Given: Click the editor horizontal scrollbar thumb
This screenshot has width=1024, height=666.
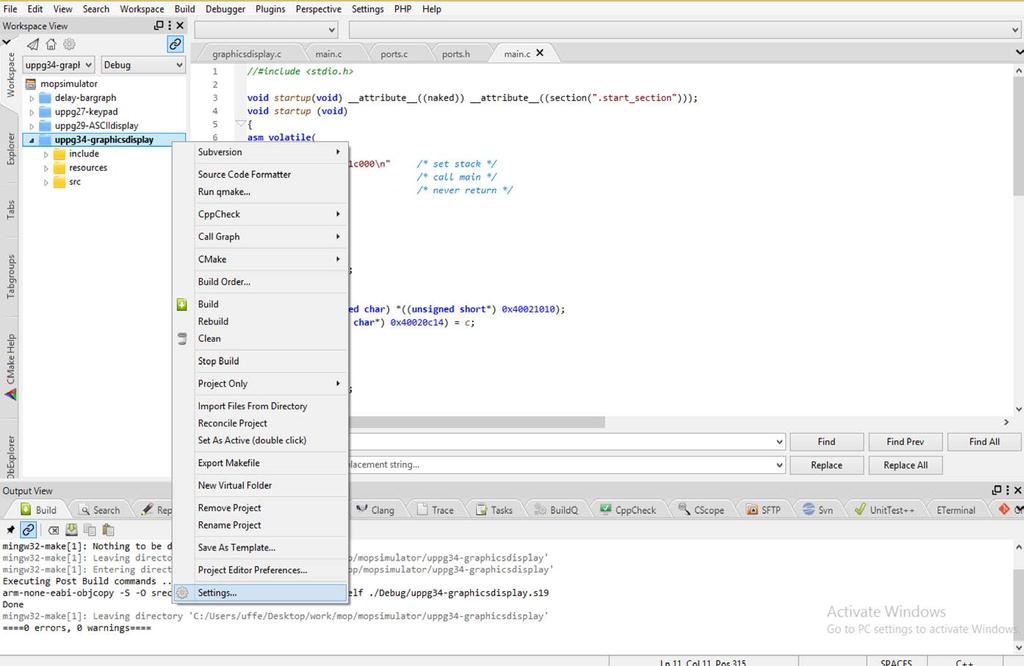Looking at the screenshot, I should coord(477,422).
